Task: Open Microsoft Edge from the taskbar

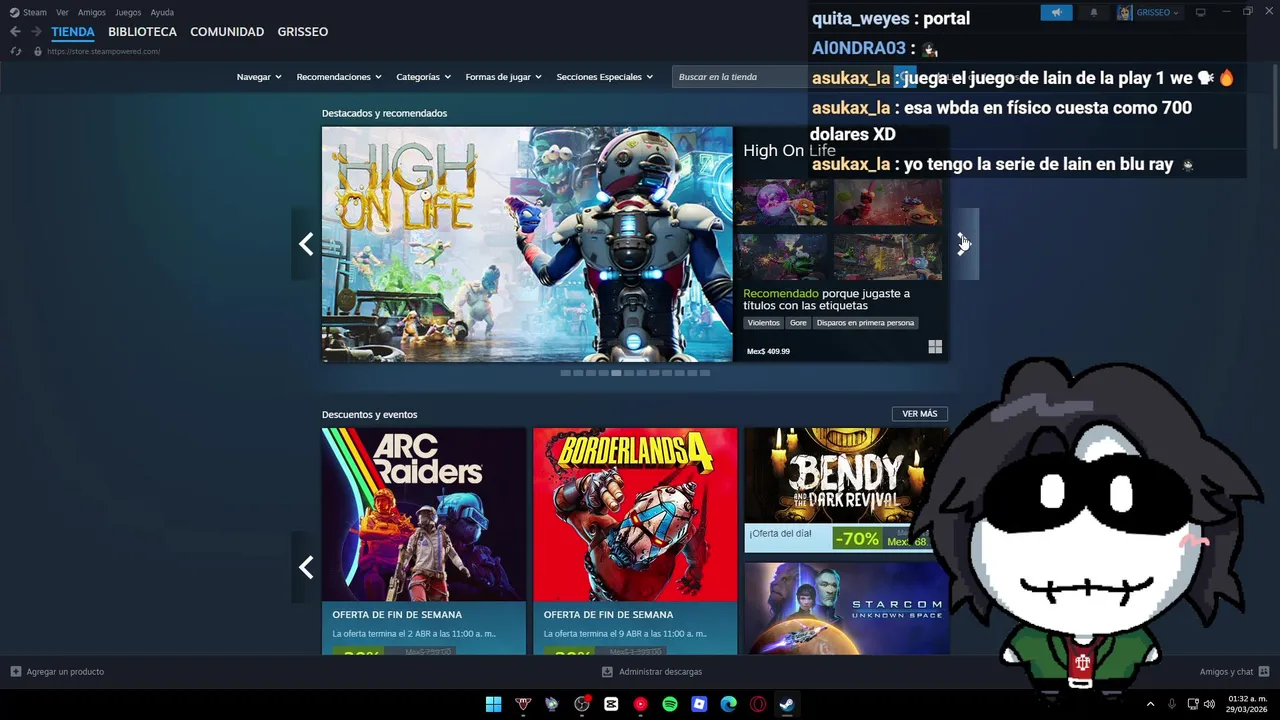Action: click(729, 704)
